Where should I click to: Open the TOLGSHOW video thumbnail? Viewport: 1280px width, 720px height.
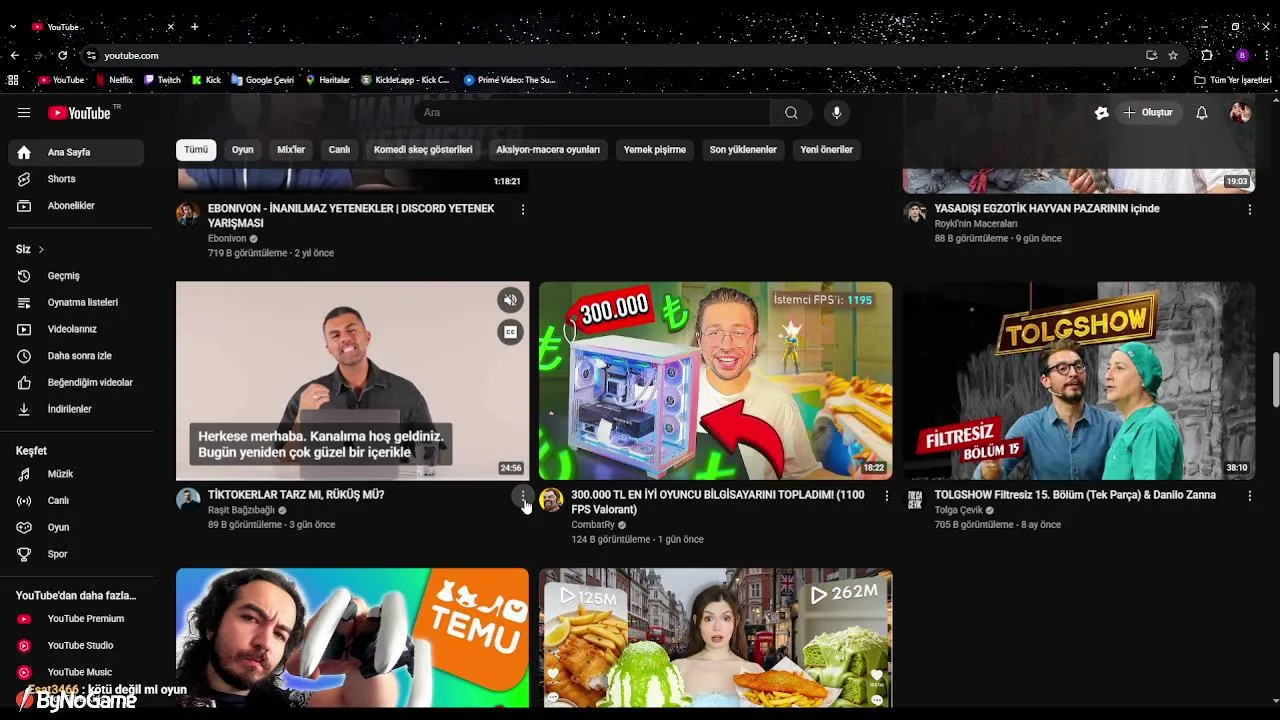[x=1079, y=381]
